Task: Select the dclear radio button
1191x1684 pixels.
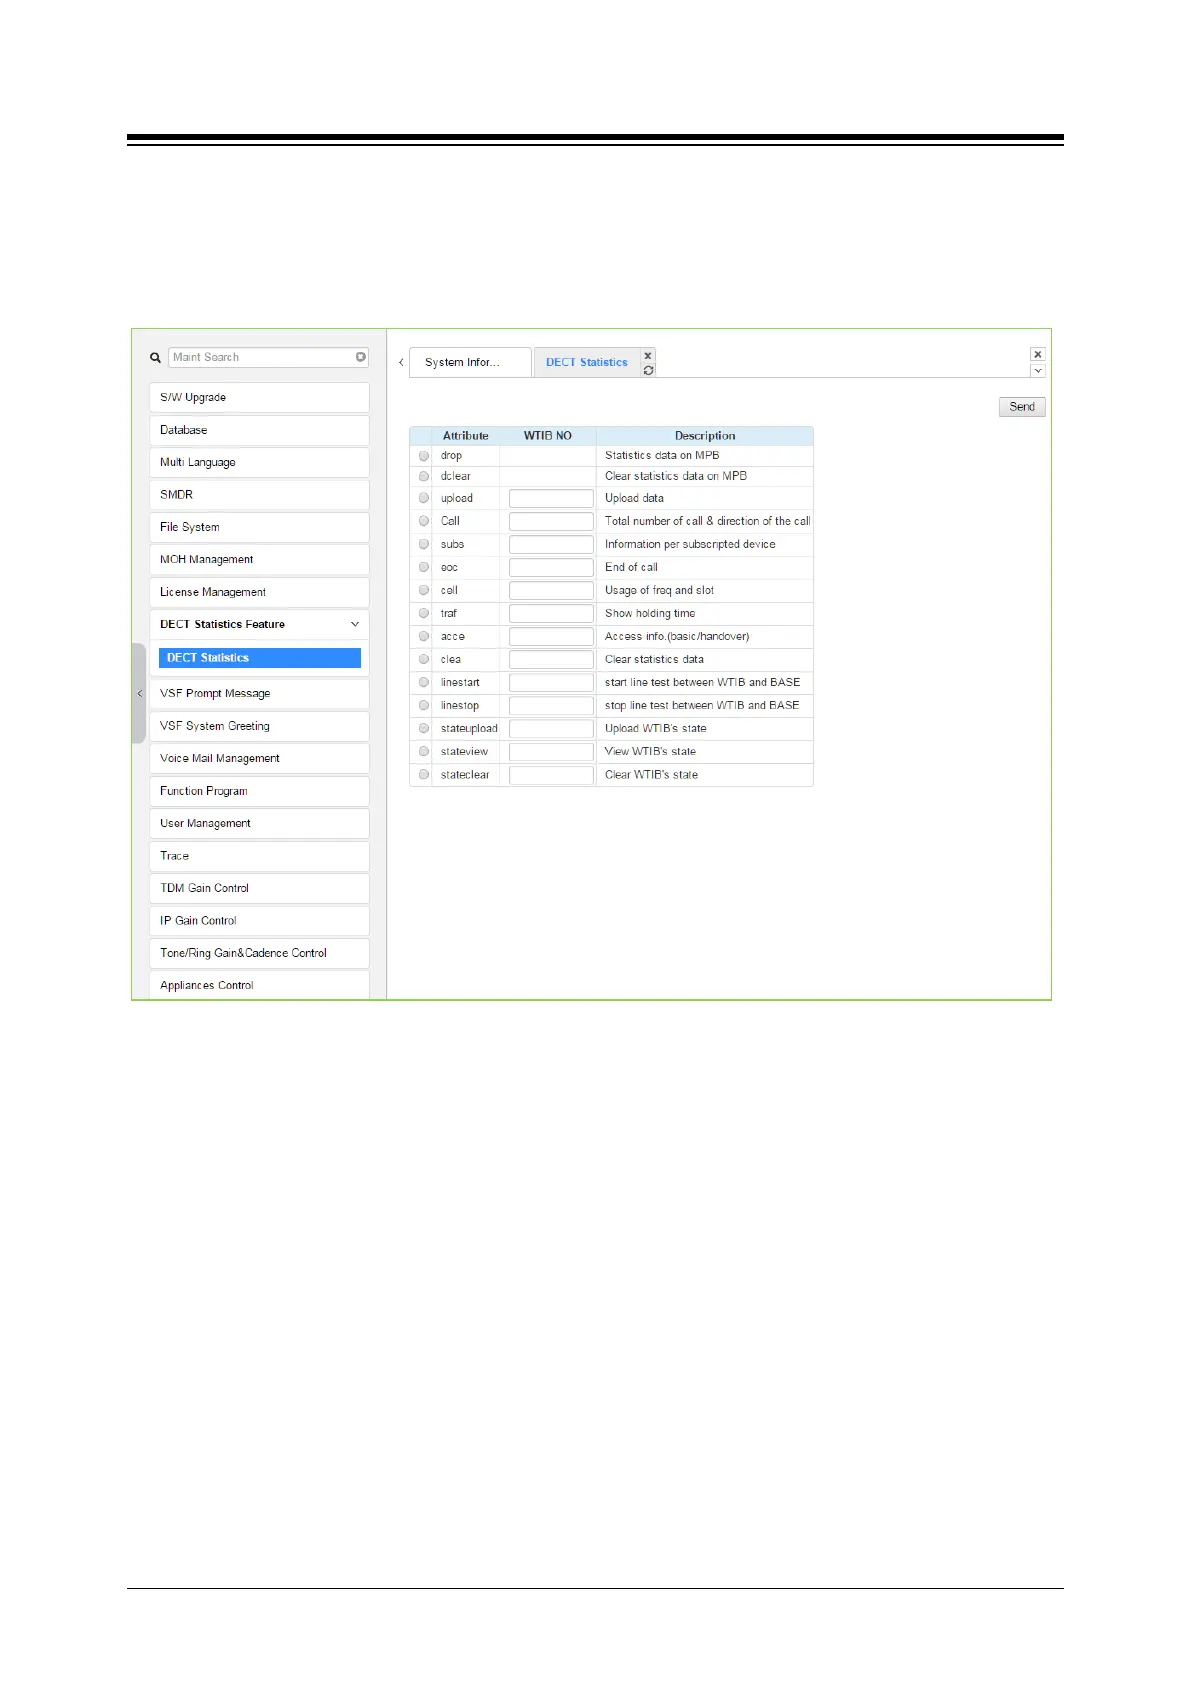Action: coord(424,476)
